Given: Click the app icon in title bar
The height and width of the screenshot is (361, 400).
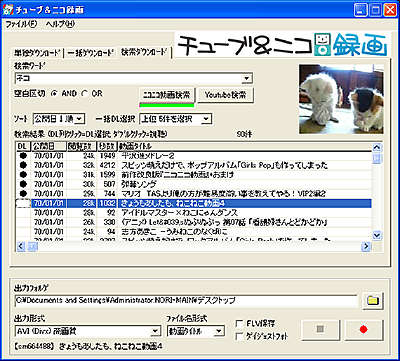Looking at the screenshot, I should (x=7, y=9).
